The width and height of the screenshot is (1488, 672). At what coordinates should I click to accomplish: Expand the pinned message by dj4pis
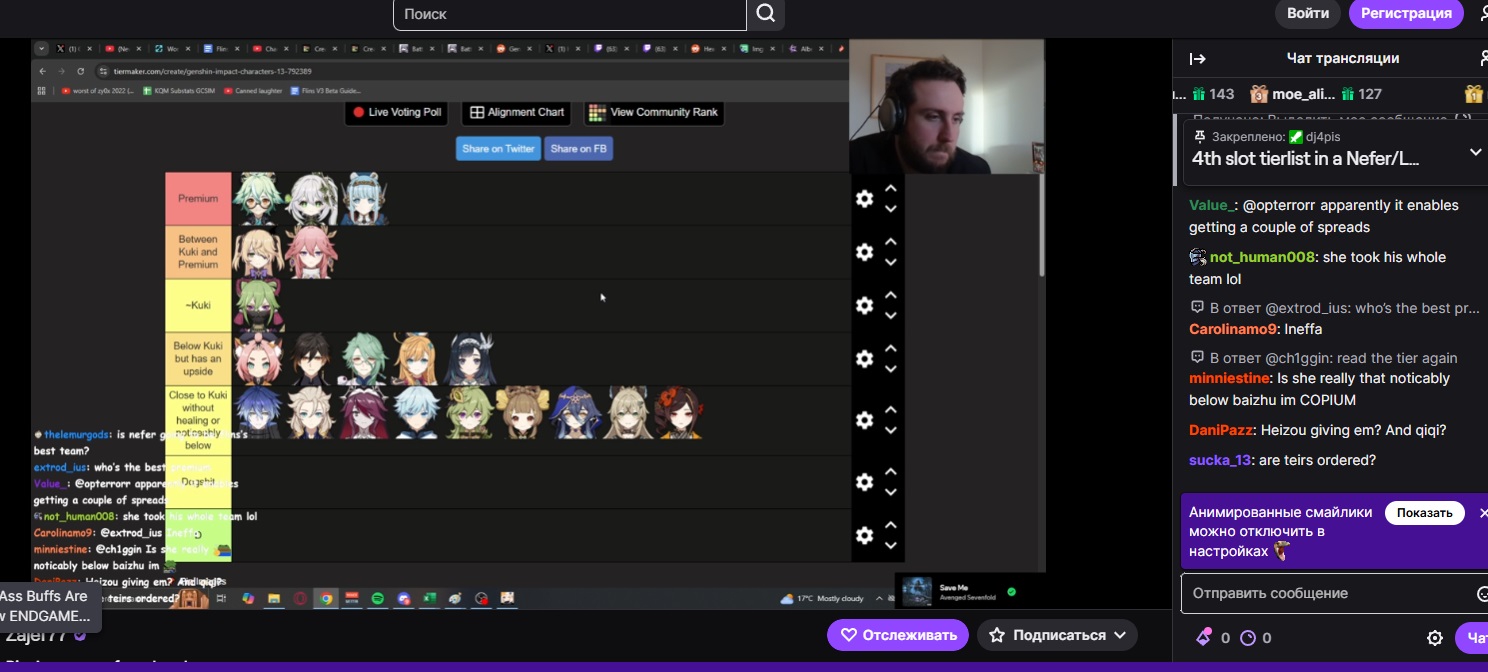pyautogui.click(x=1475, y=152)
